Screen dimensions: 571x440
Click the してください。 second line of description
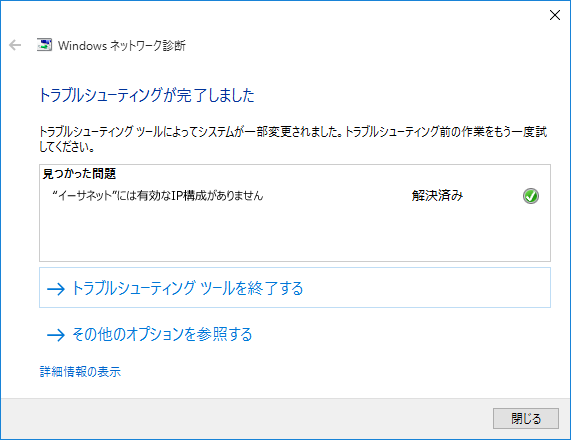tap(67, 147)
